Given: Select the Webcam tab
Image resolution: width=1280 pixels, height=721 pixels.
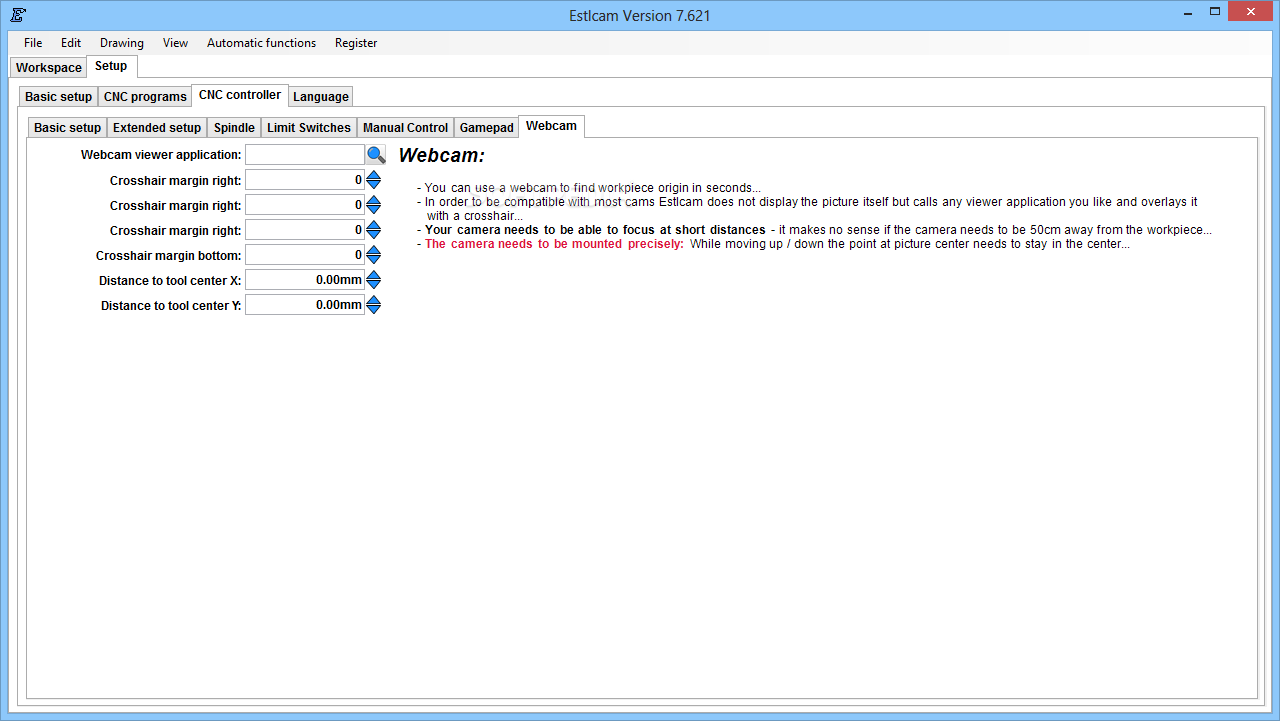Looking at the screenshot, I should coord(551,126).
